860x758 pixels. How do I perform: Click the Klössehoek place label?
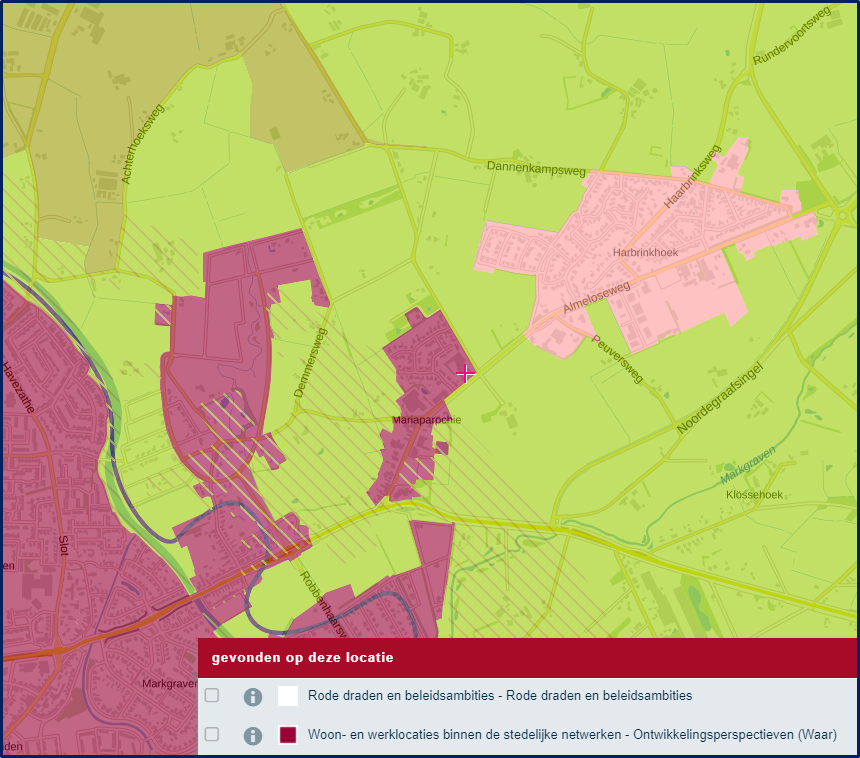754,494
